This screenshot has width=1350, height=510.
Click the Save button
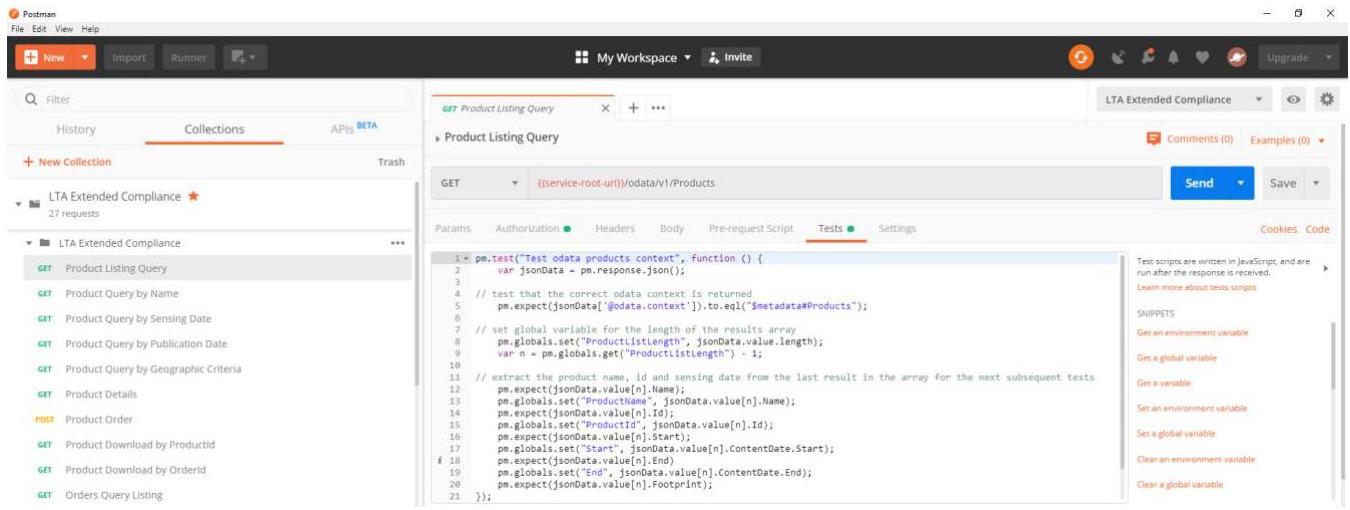point(1283,183)
